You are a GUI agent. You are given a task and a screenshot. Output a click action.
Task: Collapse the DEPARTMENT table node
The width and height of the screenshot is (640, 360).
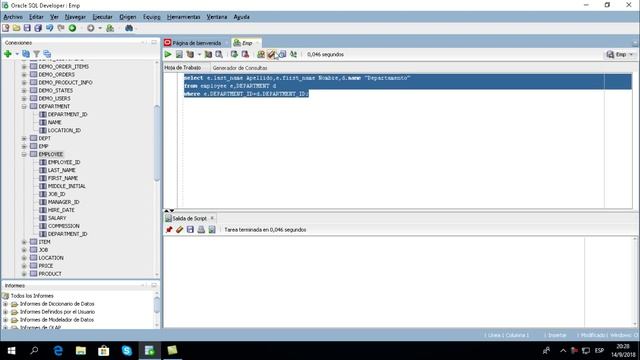pos(24,107)
